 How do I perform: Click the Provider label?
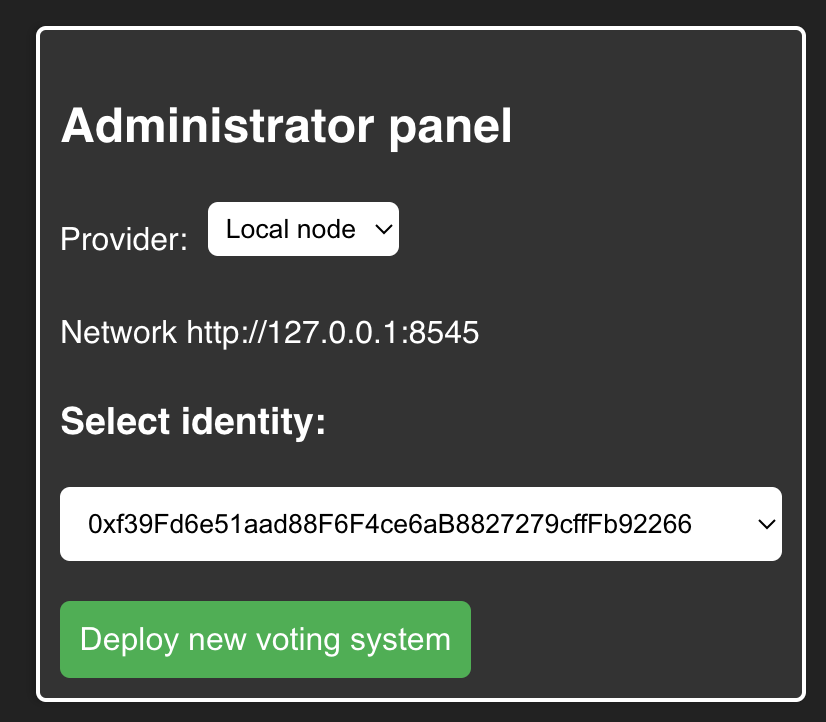123,239
